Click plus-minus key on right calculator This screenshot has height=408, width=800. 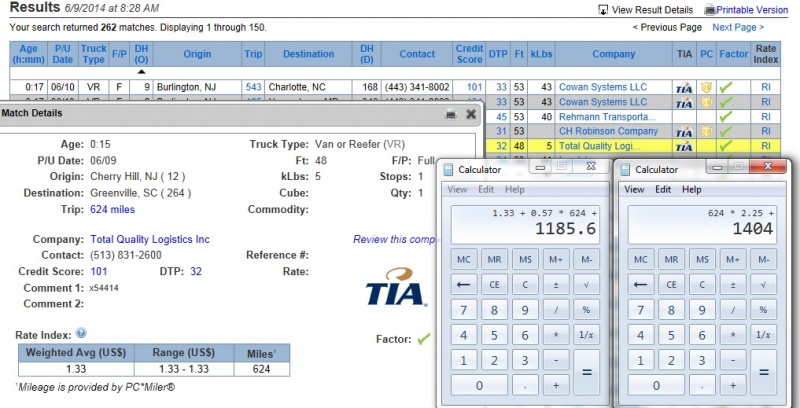[733, 284]
